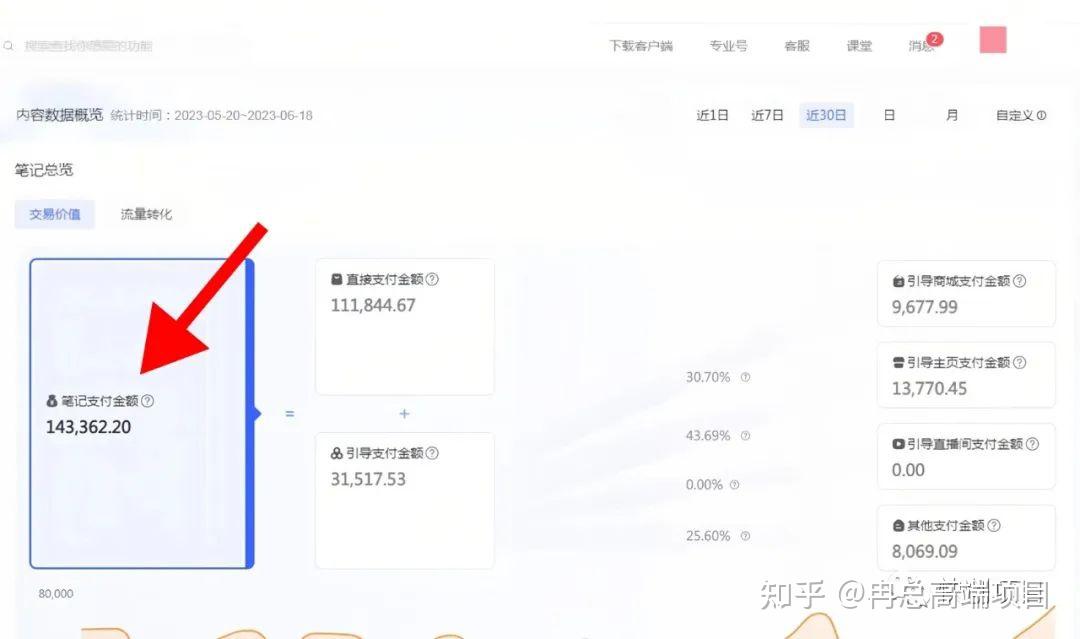Switch to 交易价值 tab
The width and height of the screenshot is (1080, 639).
(x=54, y=214)
